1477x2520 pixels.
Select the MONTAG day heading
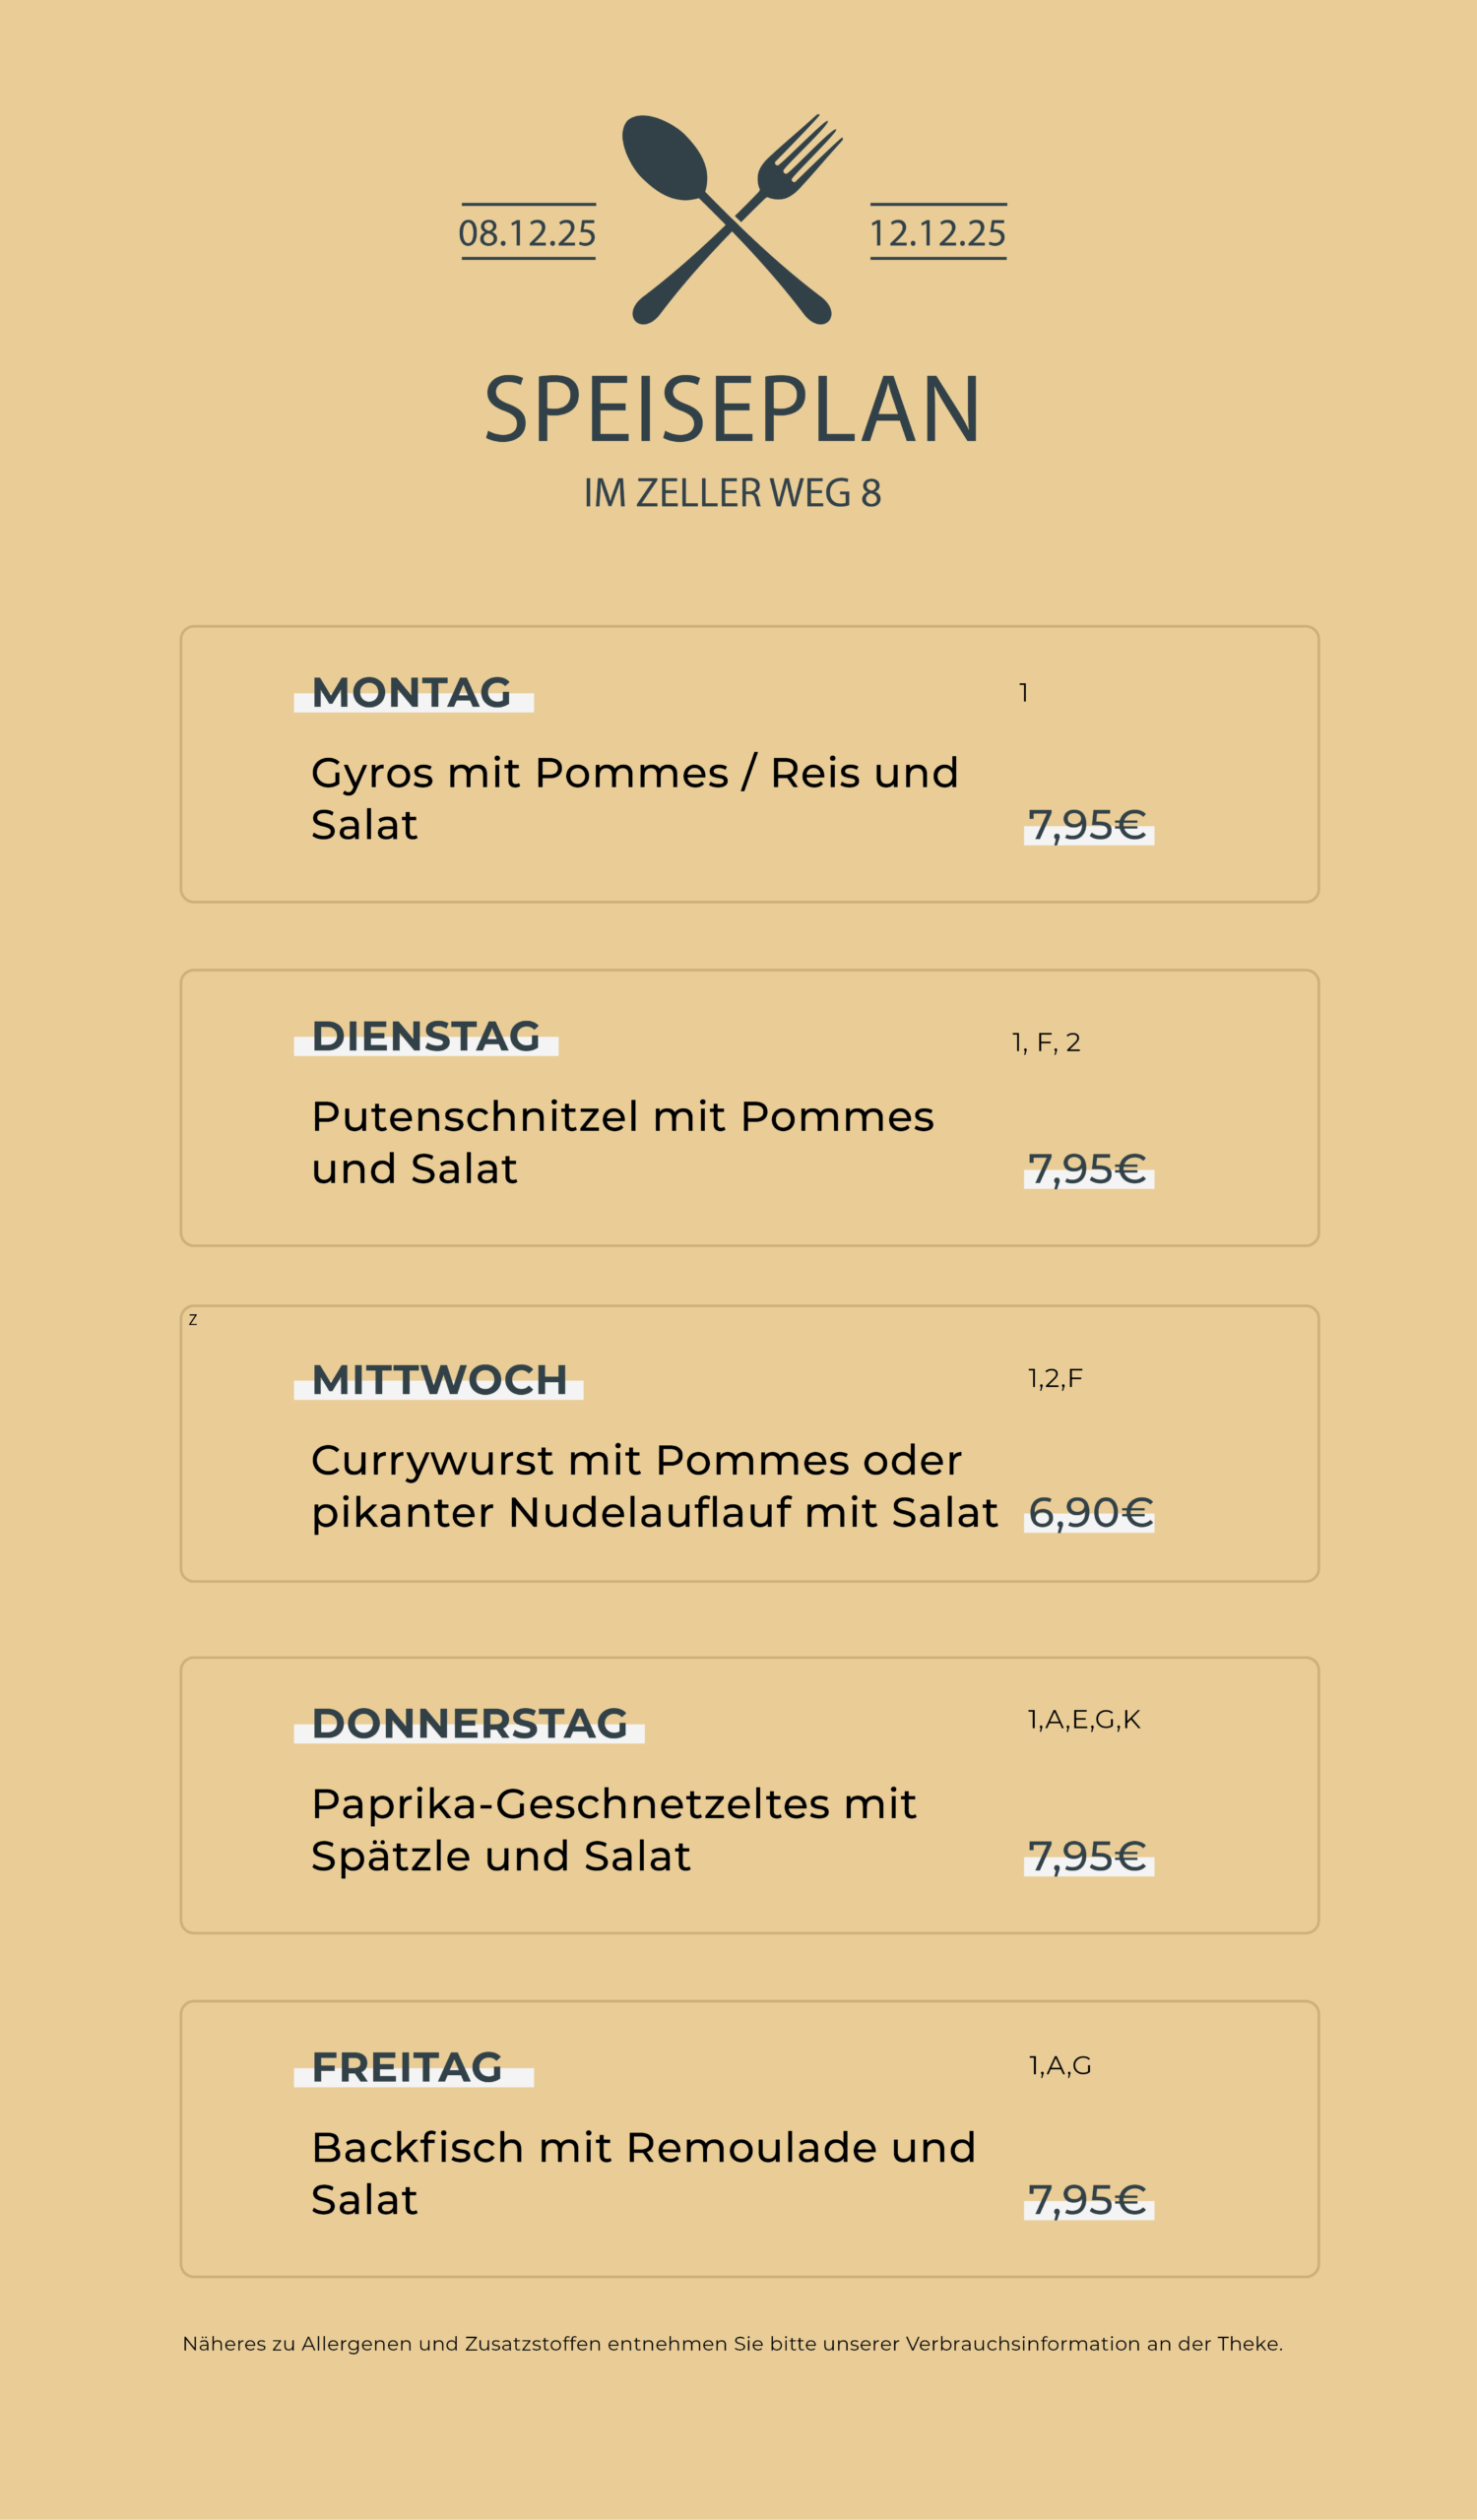412,693
